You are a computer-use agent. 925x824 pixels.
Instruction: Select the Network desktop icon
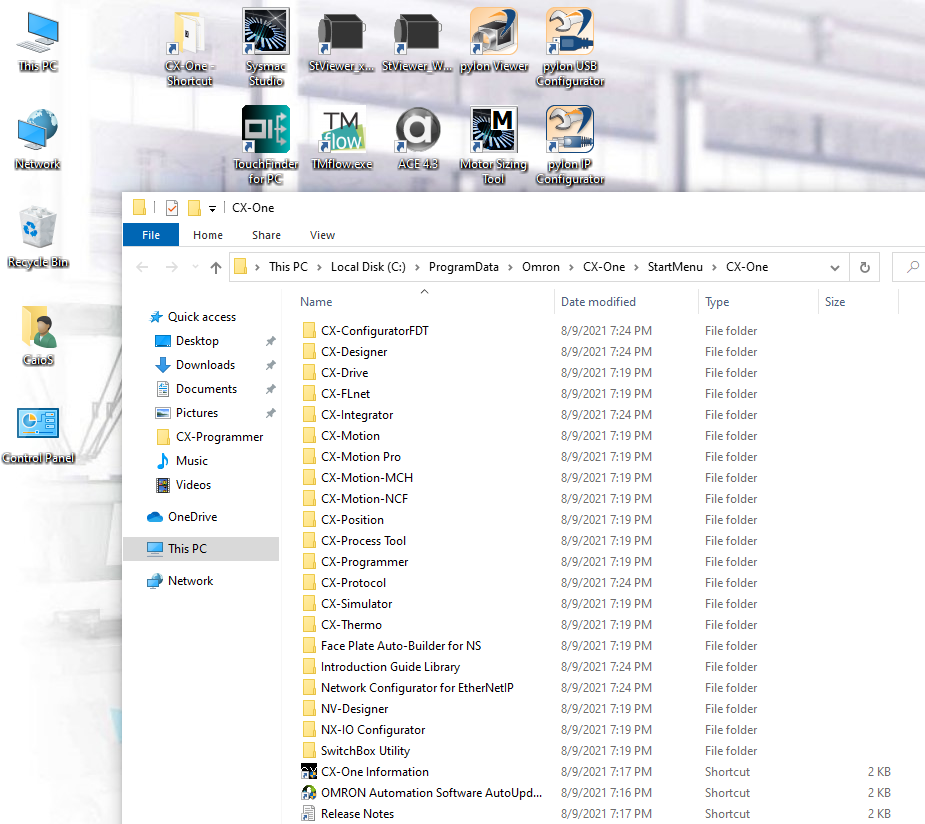(38, 139)
